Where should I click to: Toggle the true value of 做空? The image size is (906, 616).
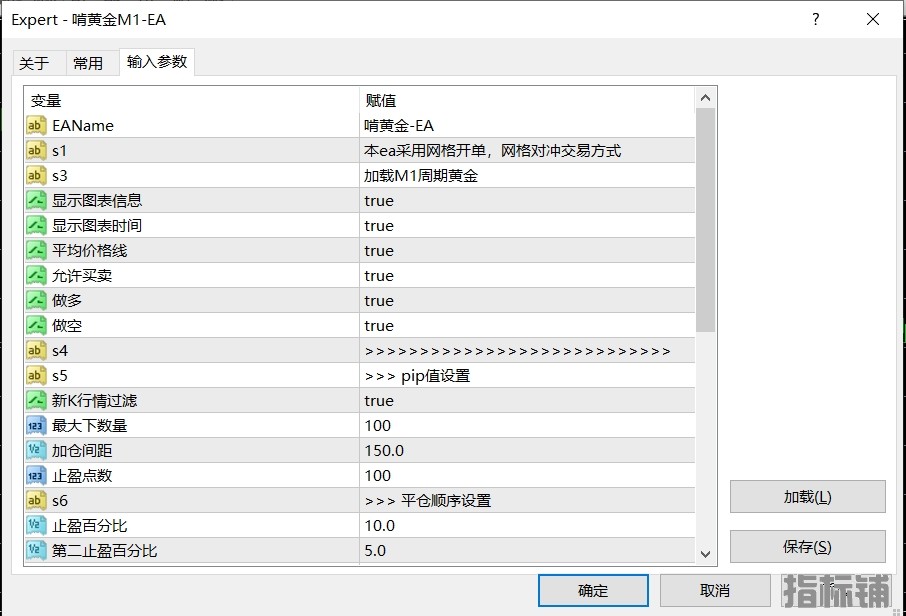[378, 326]
